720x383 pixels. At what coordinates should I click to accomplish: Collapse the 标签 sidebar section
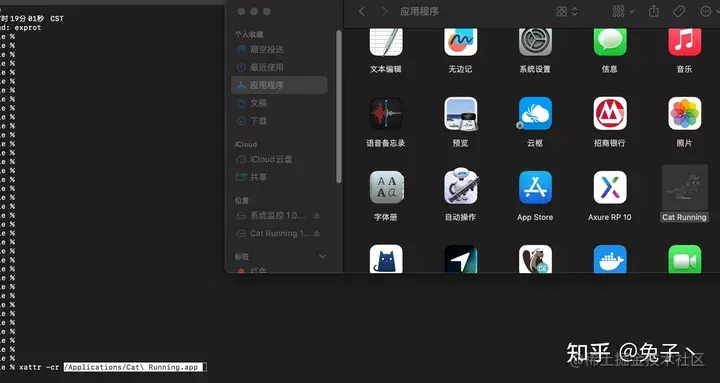click(x=323, y=256)
